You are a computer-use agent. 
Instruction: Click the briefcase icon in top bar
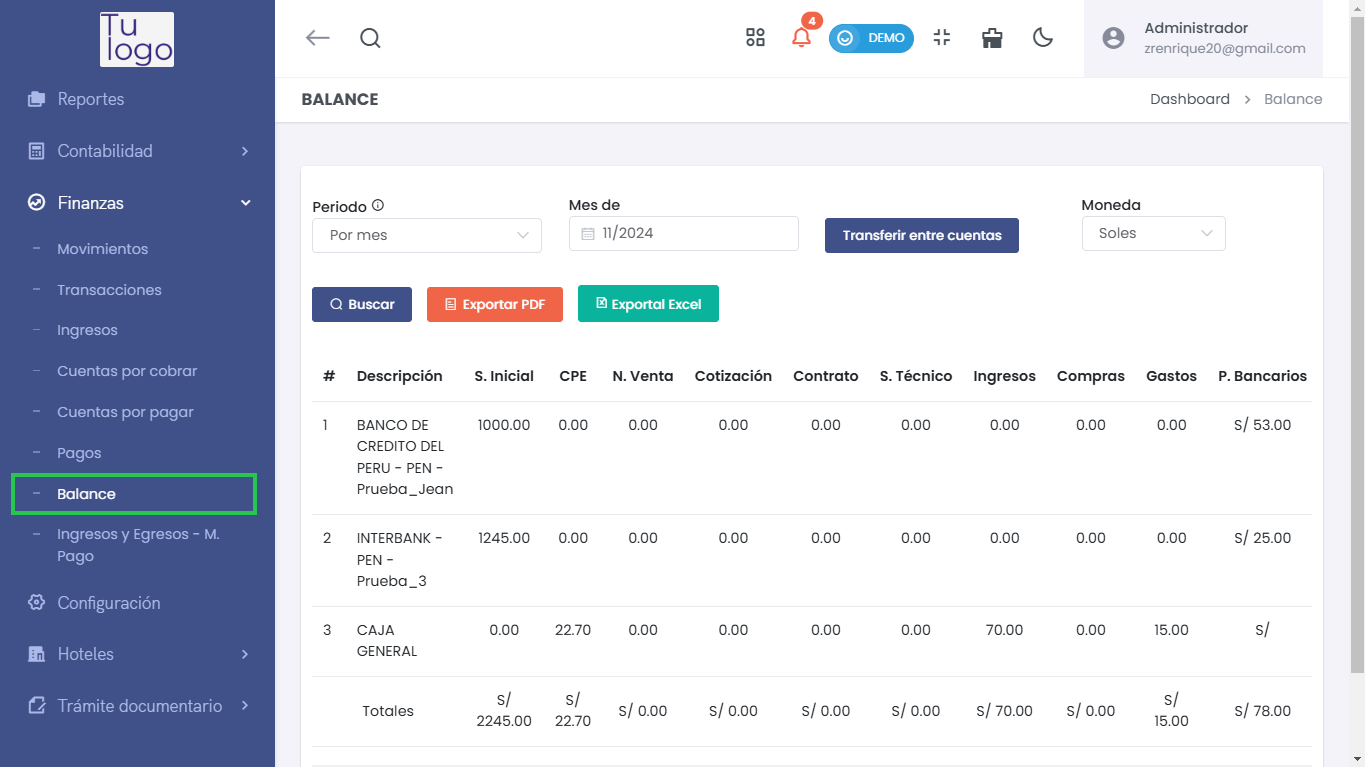pyautogui.click(x=992, y=38)
